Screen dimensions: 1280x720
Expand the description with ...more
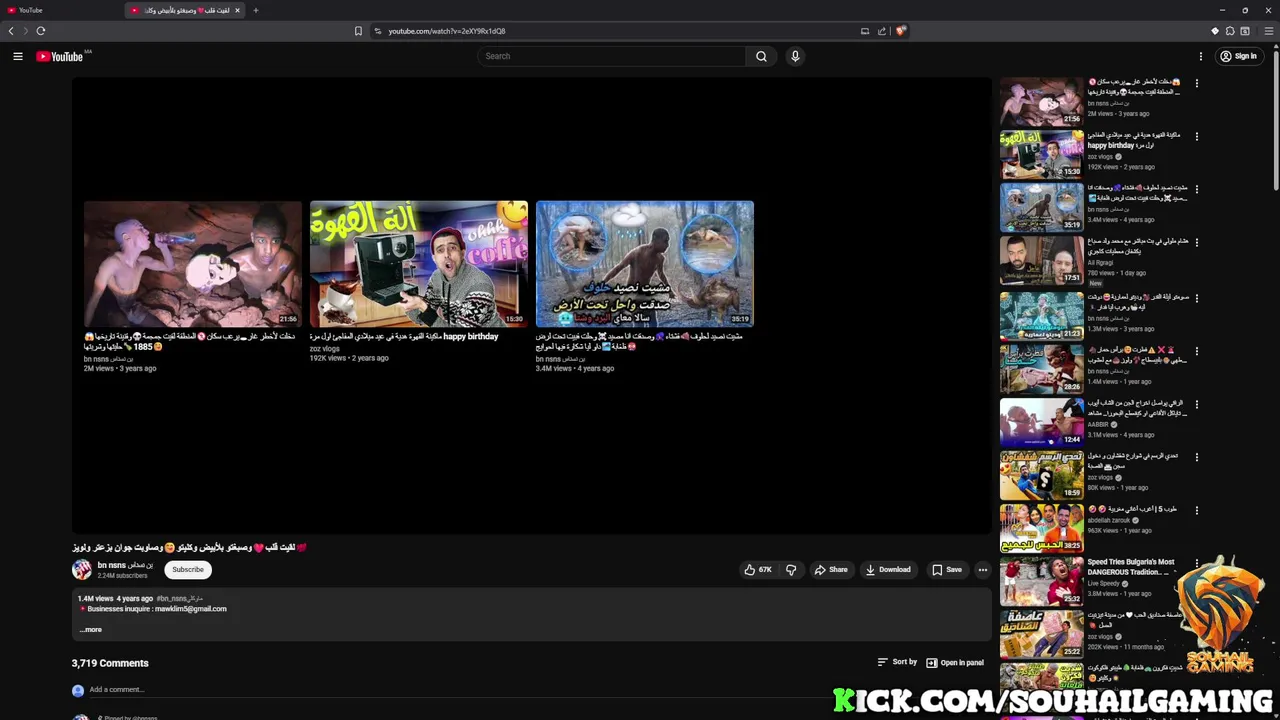90,630
